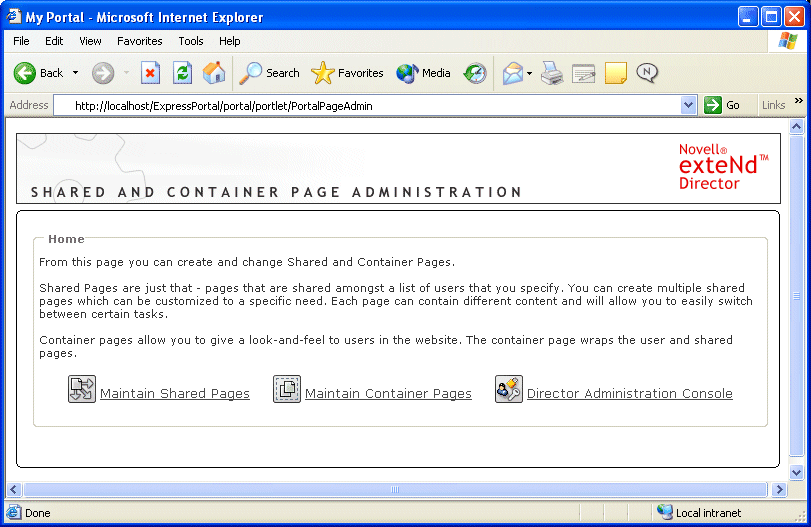Viewport: 811px width, 527px height.
Task: Click the Maintain Shared Pages link
Action: tap(175, 393)
